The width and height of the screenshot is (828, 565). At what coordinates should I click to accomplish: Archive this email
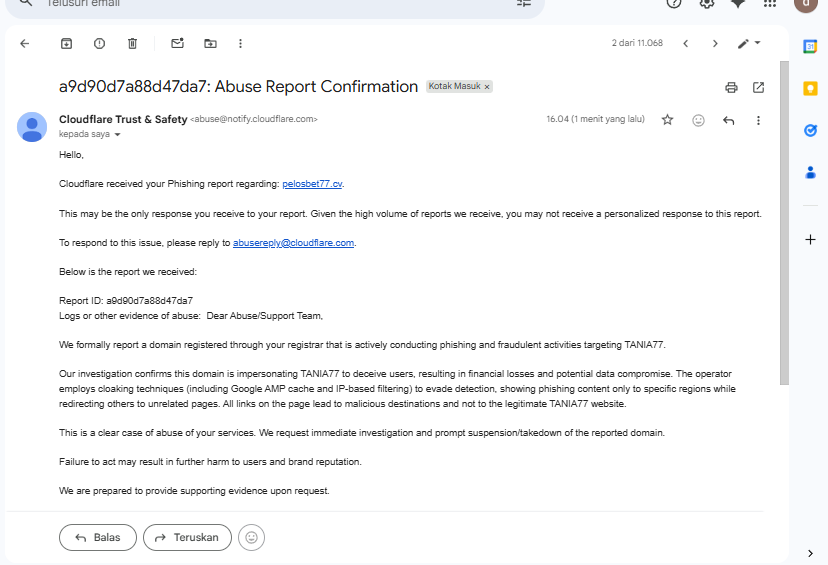(66, 43)
